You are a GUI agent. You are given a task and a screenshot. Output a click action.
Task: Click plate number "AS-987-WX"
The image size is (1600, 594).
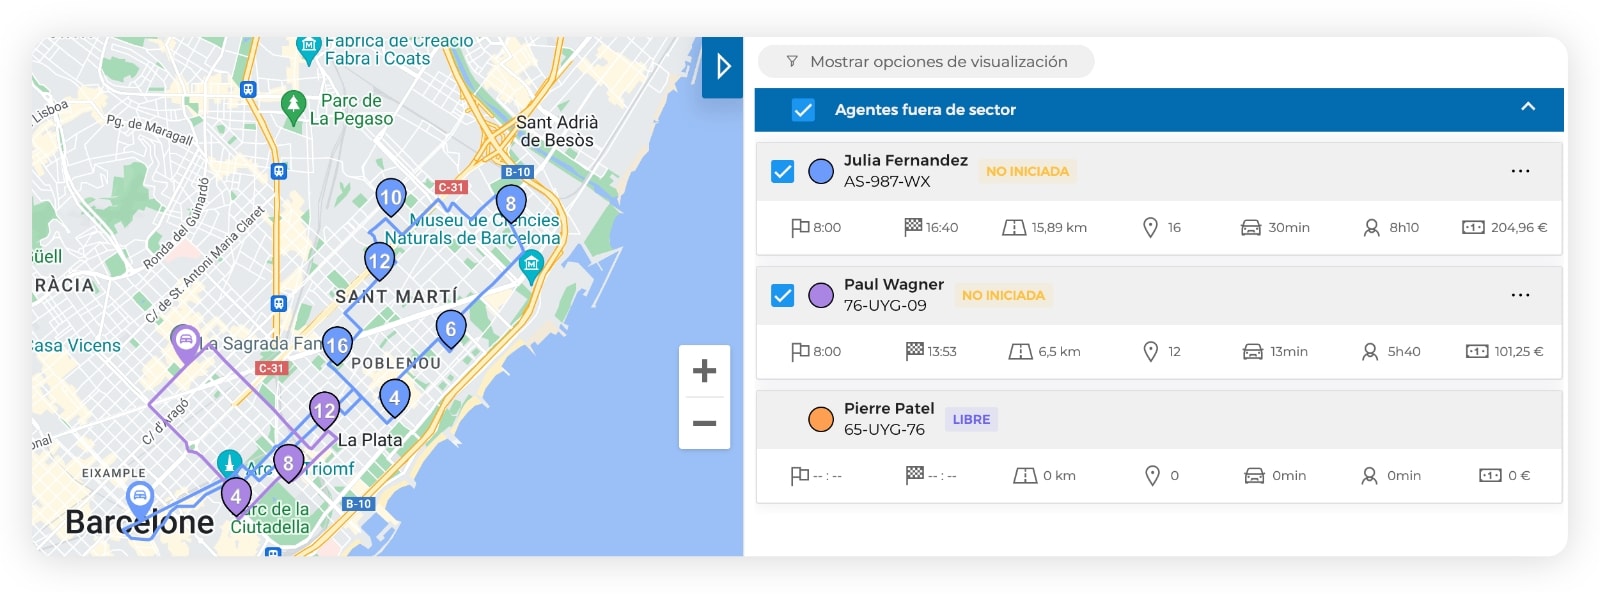[887, 181]
